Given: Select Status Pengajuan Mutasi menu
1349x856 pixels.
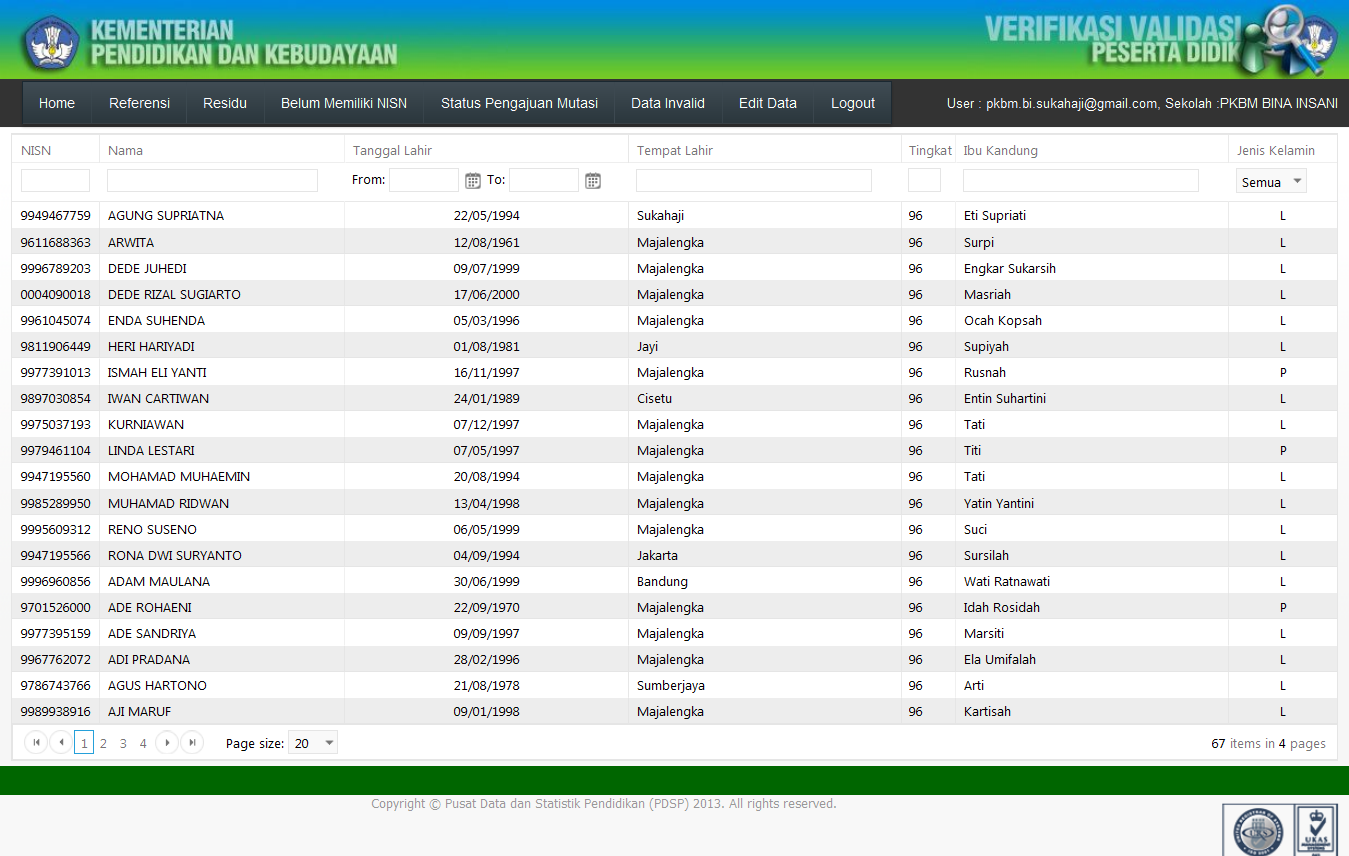Looking at the screenshot, I should click(519, 103).
